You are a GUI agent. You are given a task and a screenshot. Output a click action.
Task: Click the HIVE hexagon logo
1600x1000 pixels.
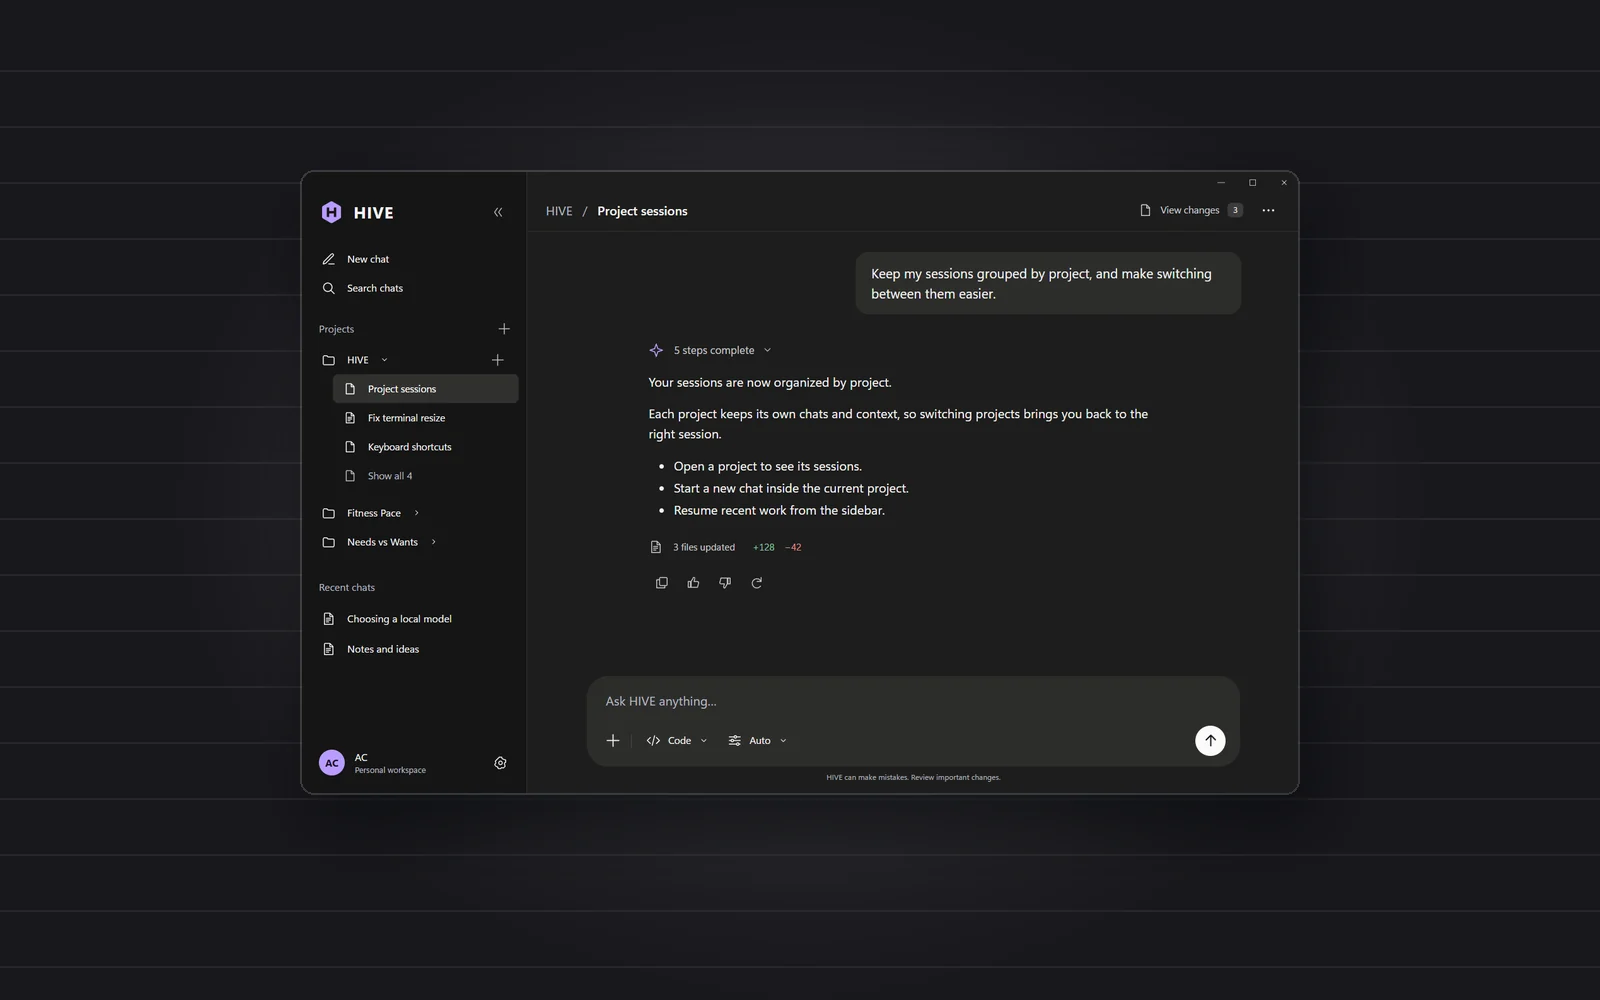pyautogui.click(x=331, y=212)
